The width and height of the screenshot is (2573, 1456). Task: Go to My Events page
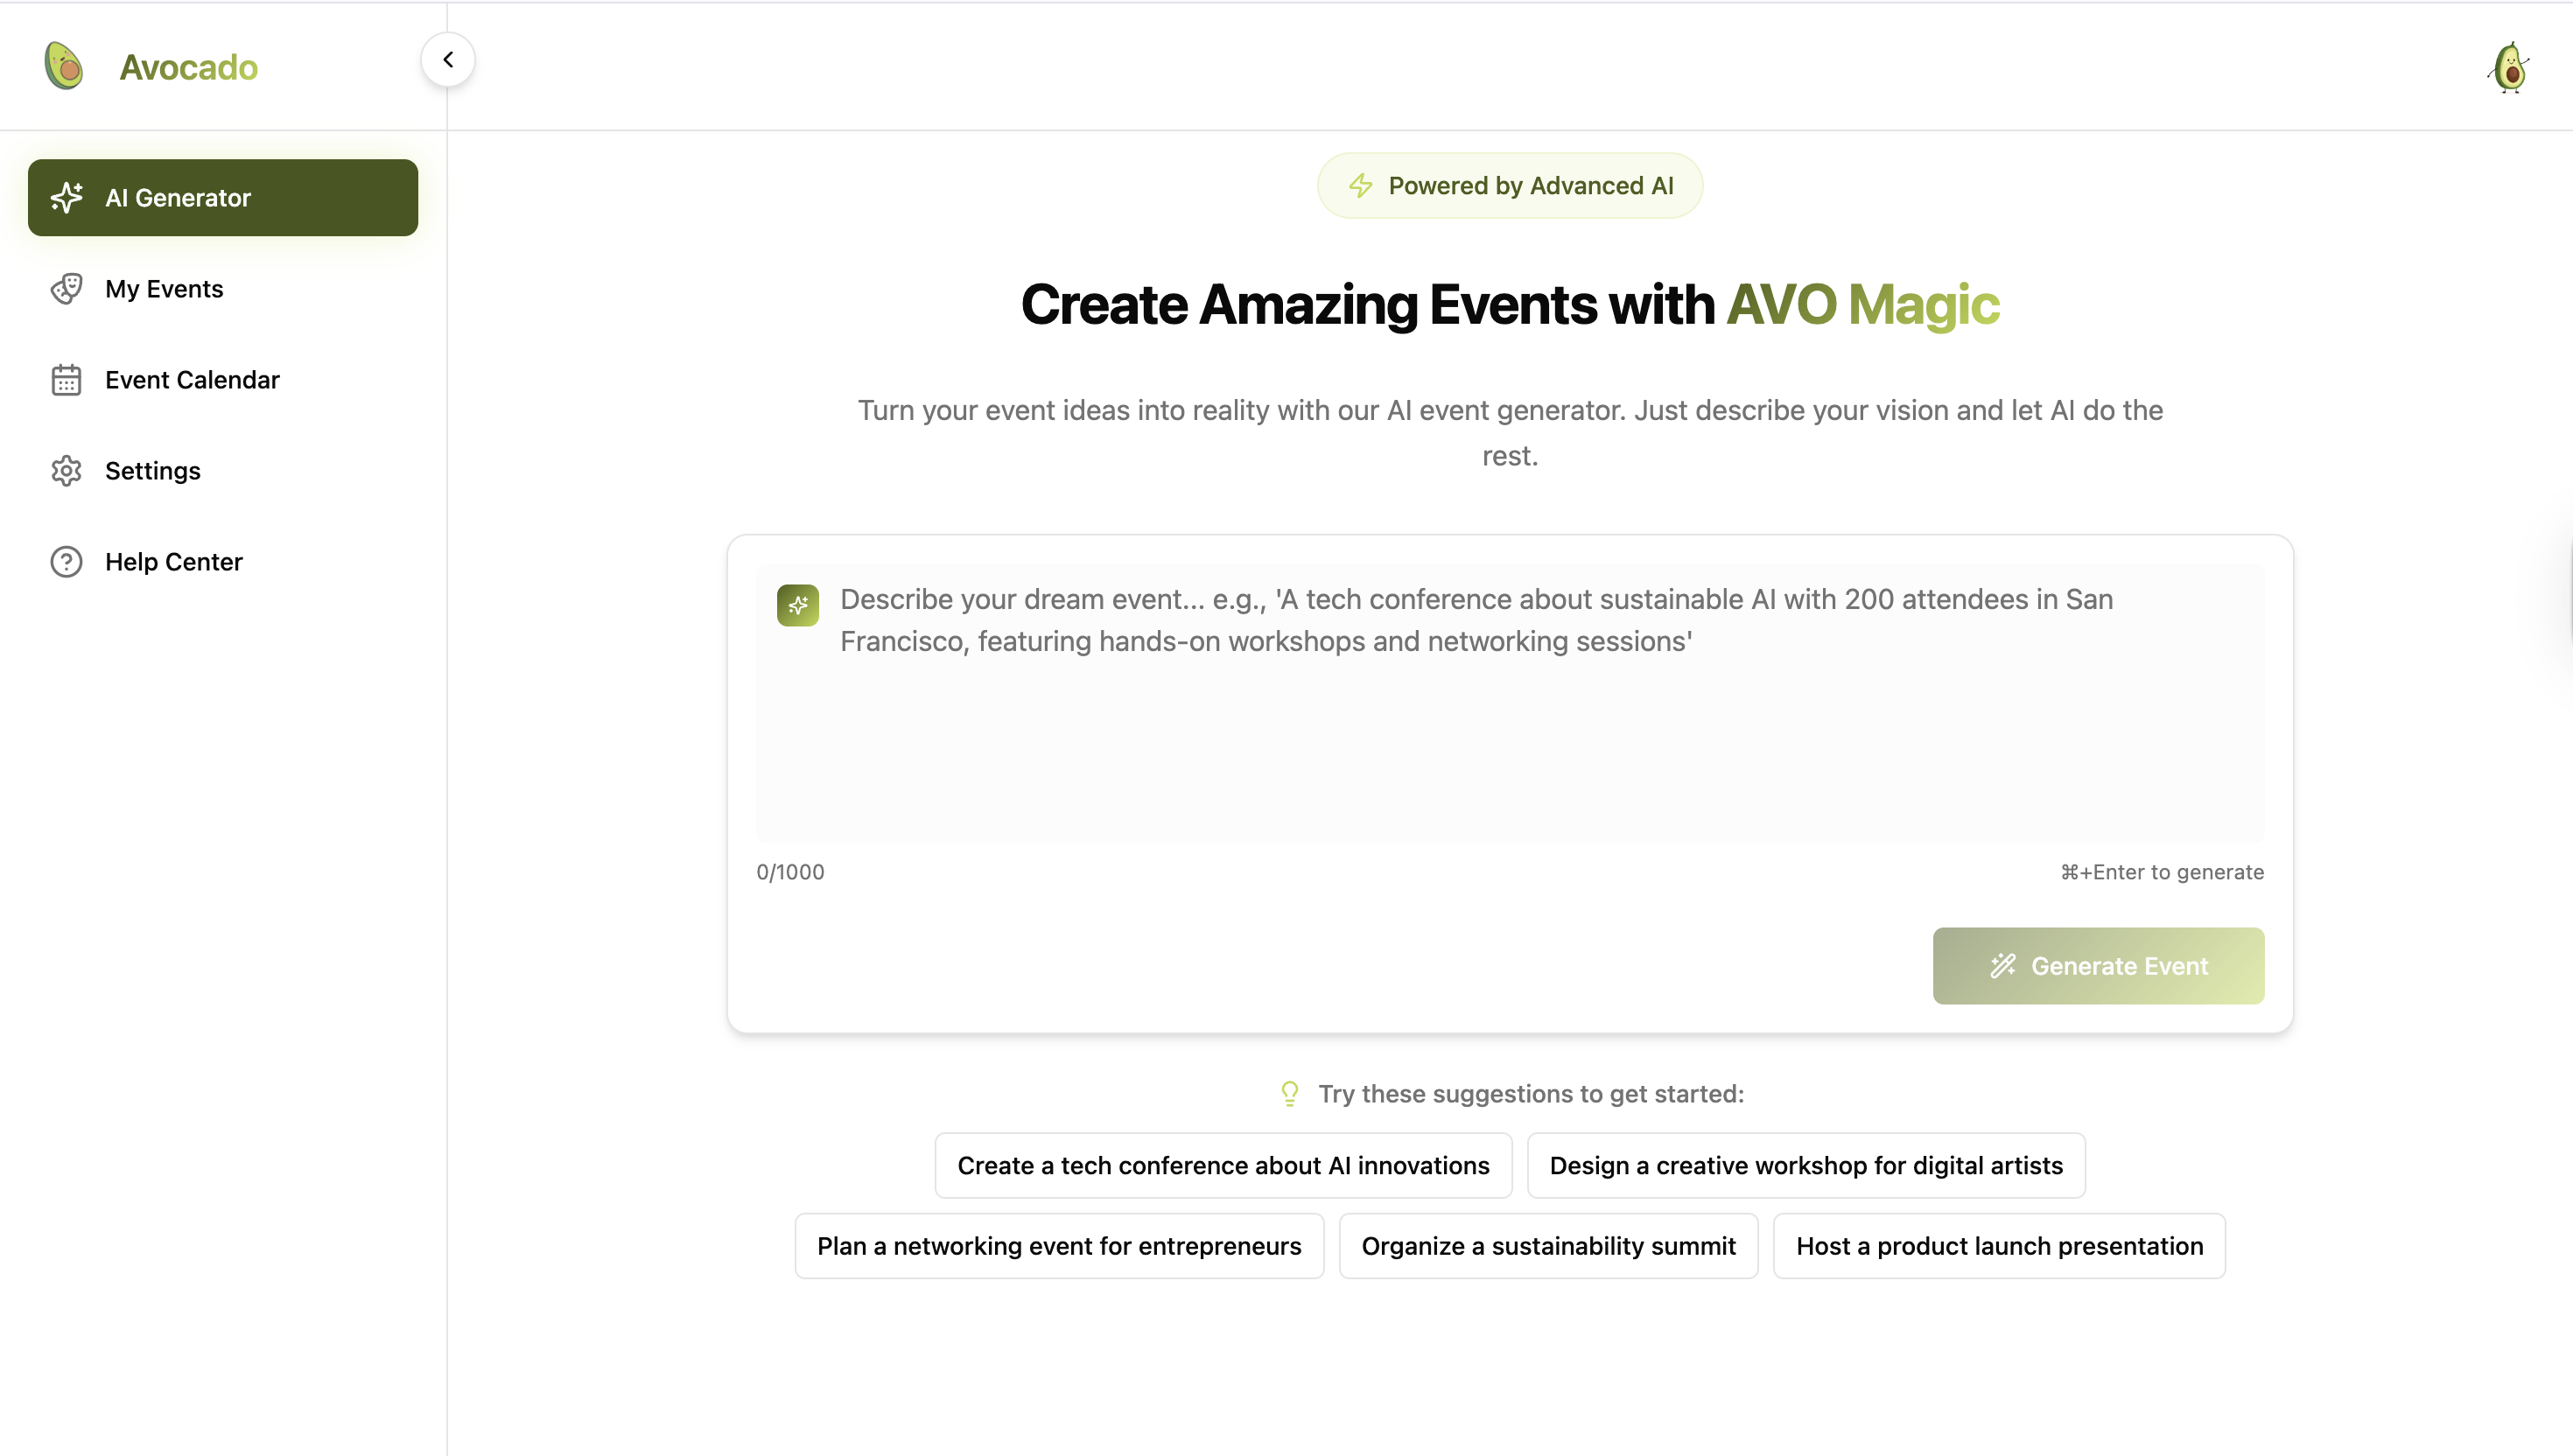click(164, 289)
